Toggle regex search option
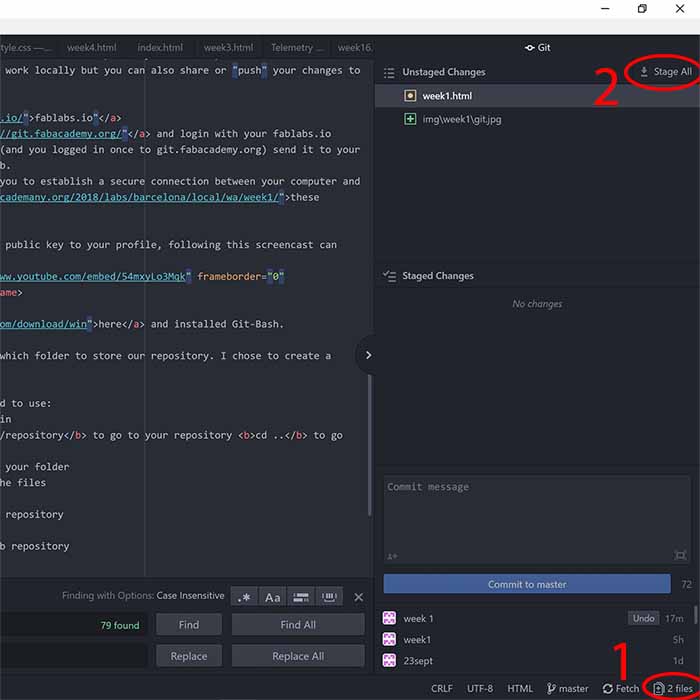This screenshot has height=700, width=700. pos(244,597)
